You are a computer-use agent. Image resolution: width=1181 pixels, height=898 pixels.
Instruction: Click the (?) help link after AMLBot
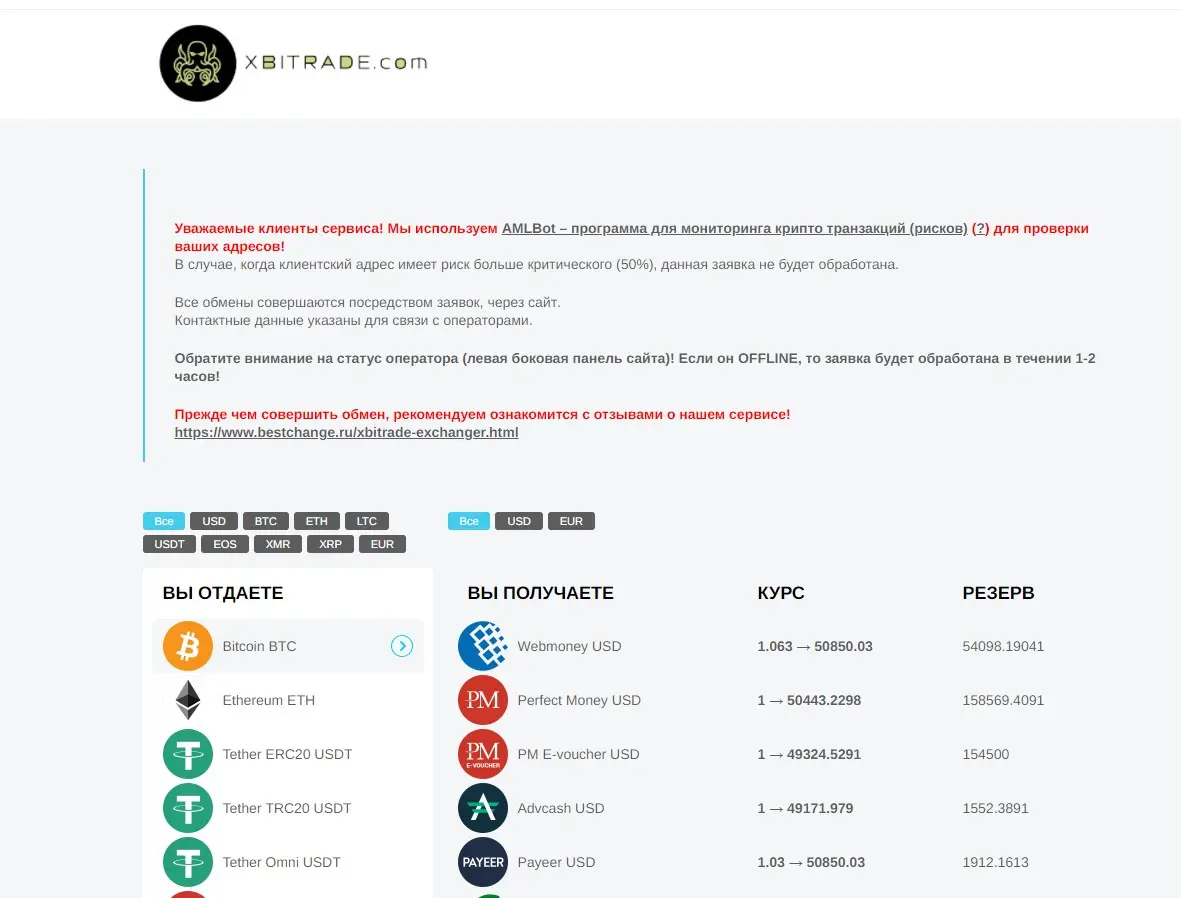pos(979,228)
